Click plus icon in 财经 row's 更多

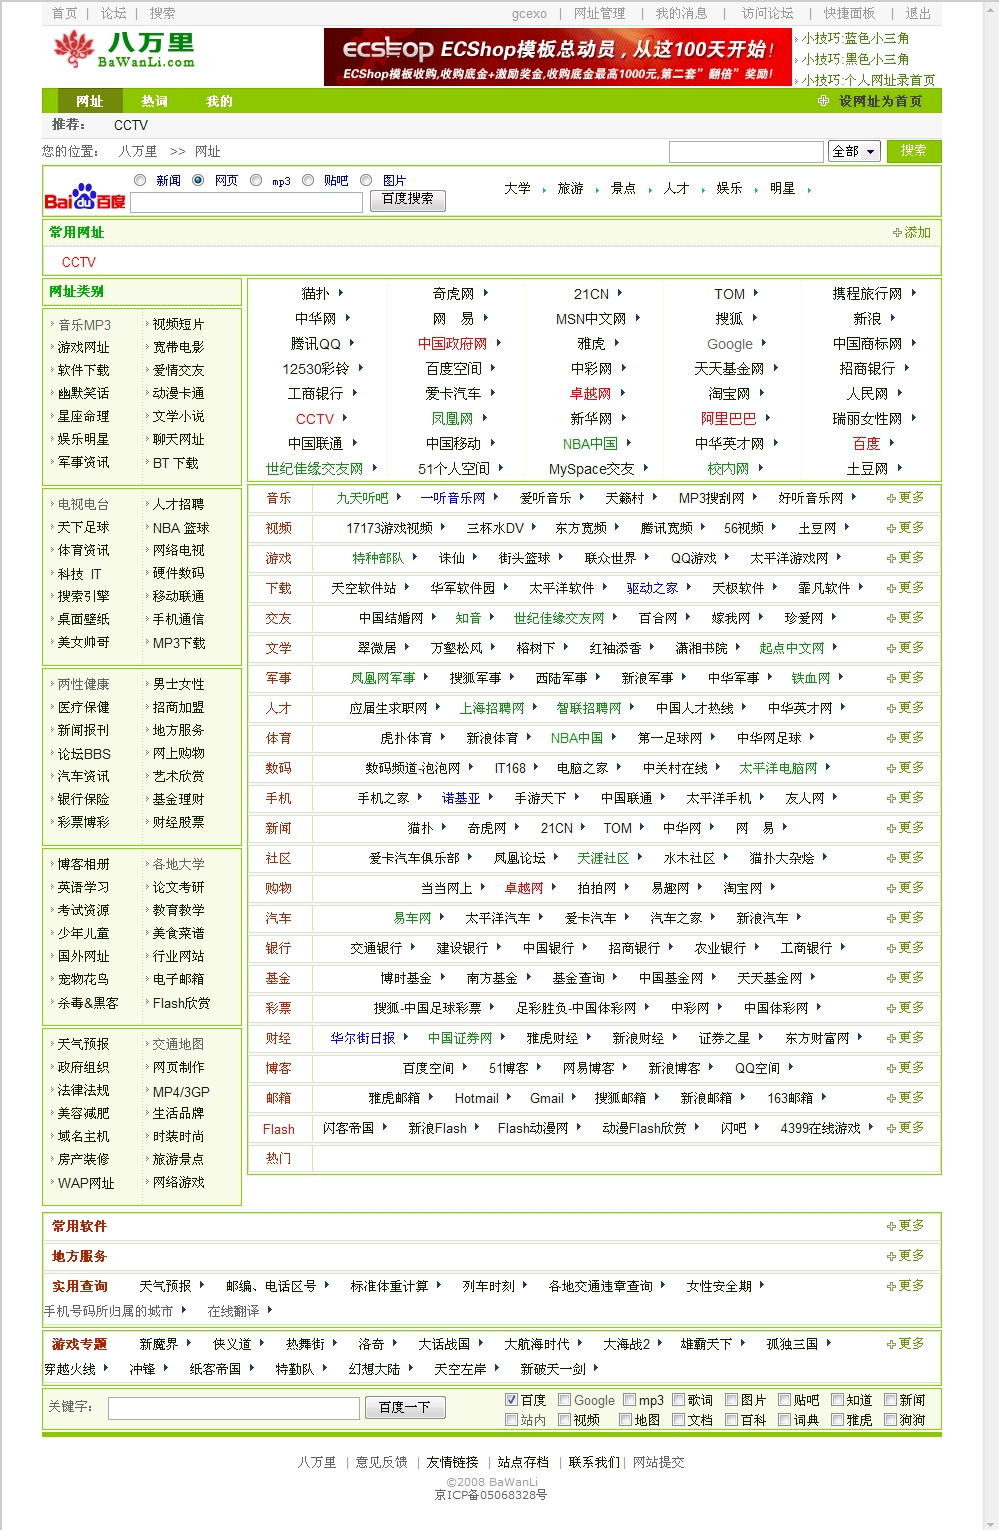(891, 1038)
